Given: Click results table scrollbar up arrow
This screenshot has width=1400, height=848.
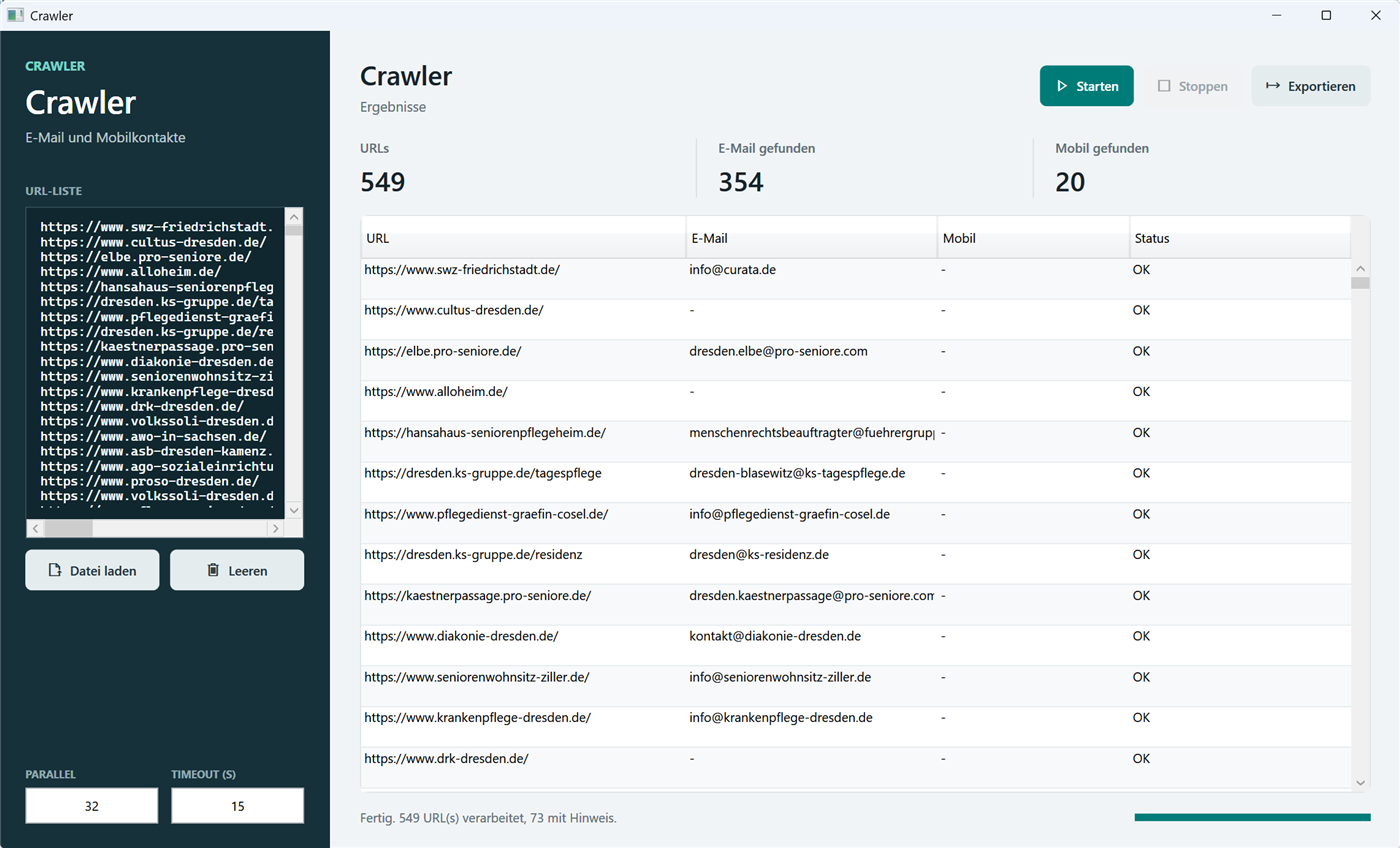Looking at the screenshot, I should coord(1360,268).
